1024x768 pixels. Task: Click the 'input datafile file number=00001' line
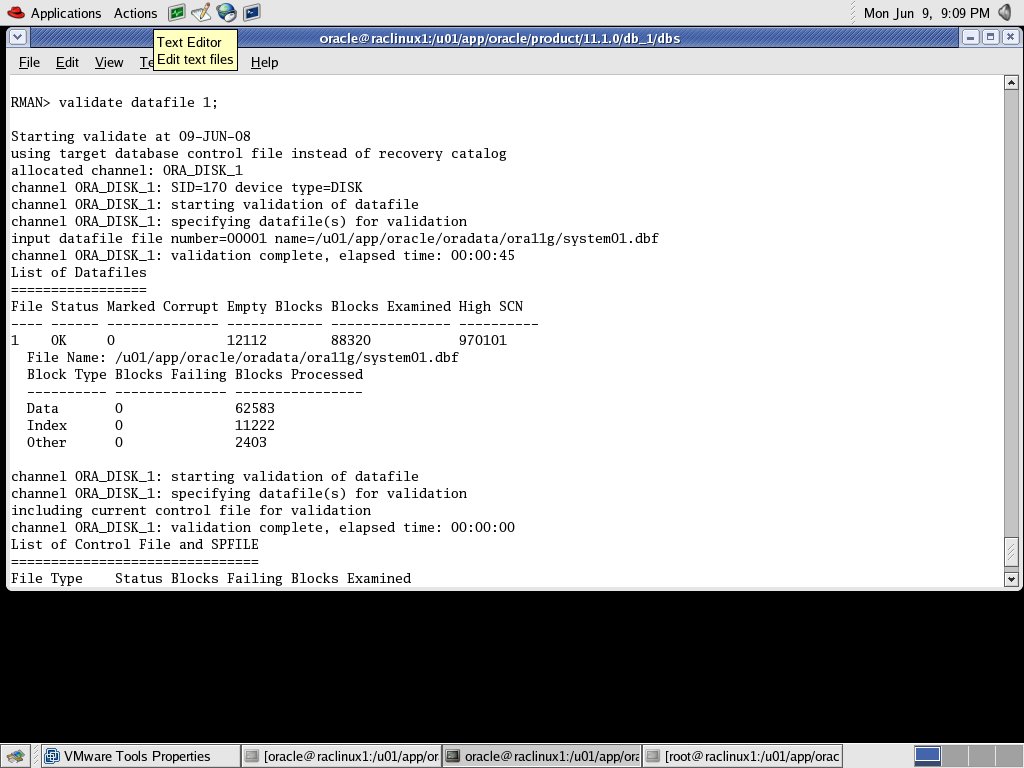tap(334, 238)
